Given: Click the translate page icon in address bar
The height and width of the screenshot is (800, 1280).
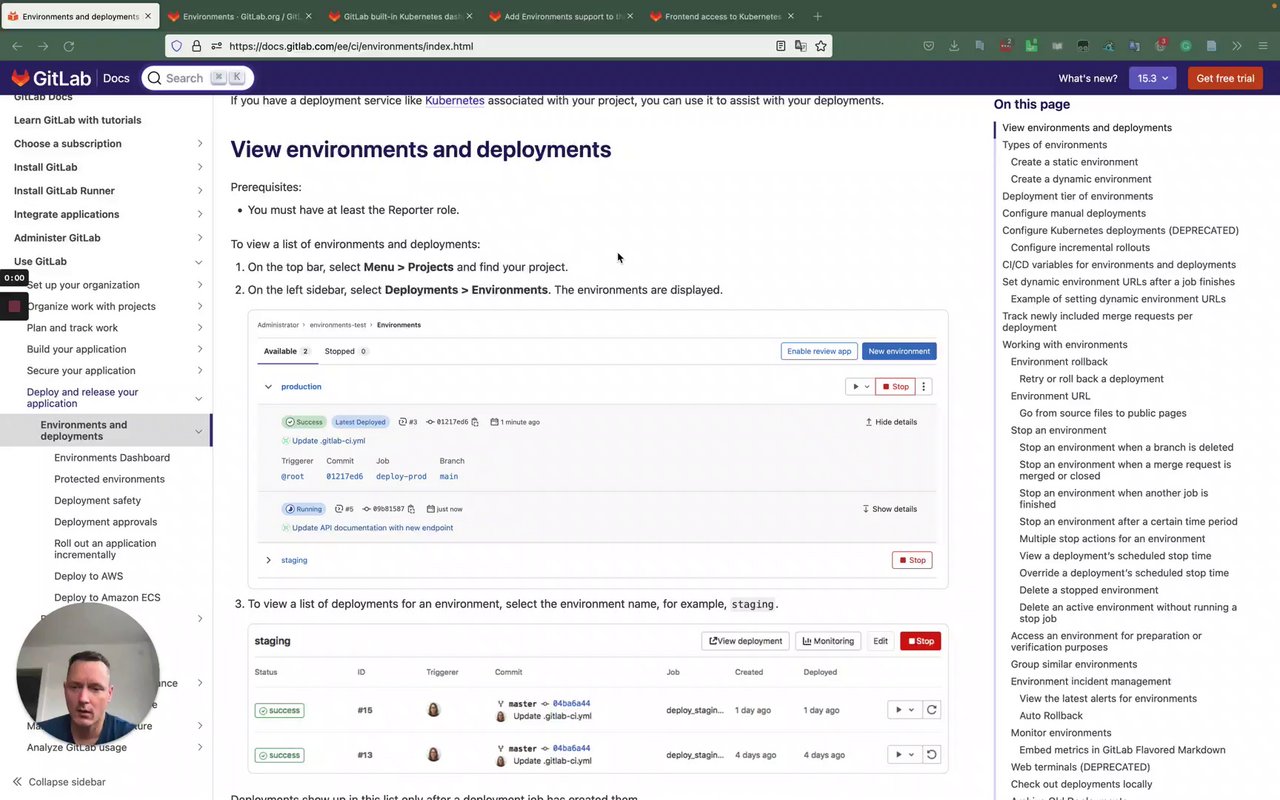Looking at the screenshot, I should pyautogui.click(x=801, y=46).
